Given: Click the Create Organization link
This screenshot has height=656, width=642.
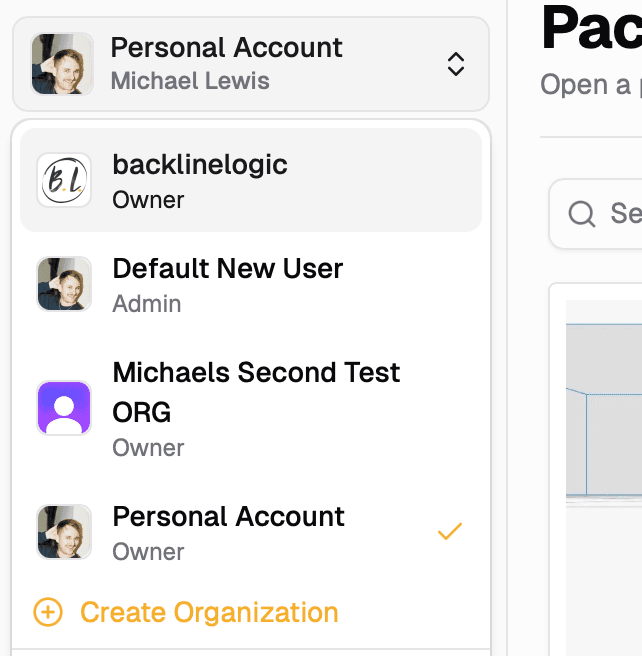Looking at the screenshot, I should (209, 612).
